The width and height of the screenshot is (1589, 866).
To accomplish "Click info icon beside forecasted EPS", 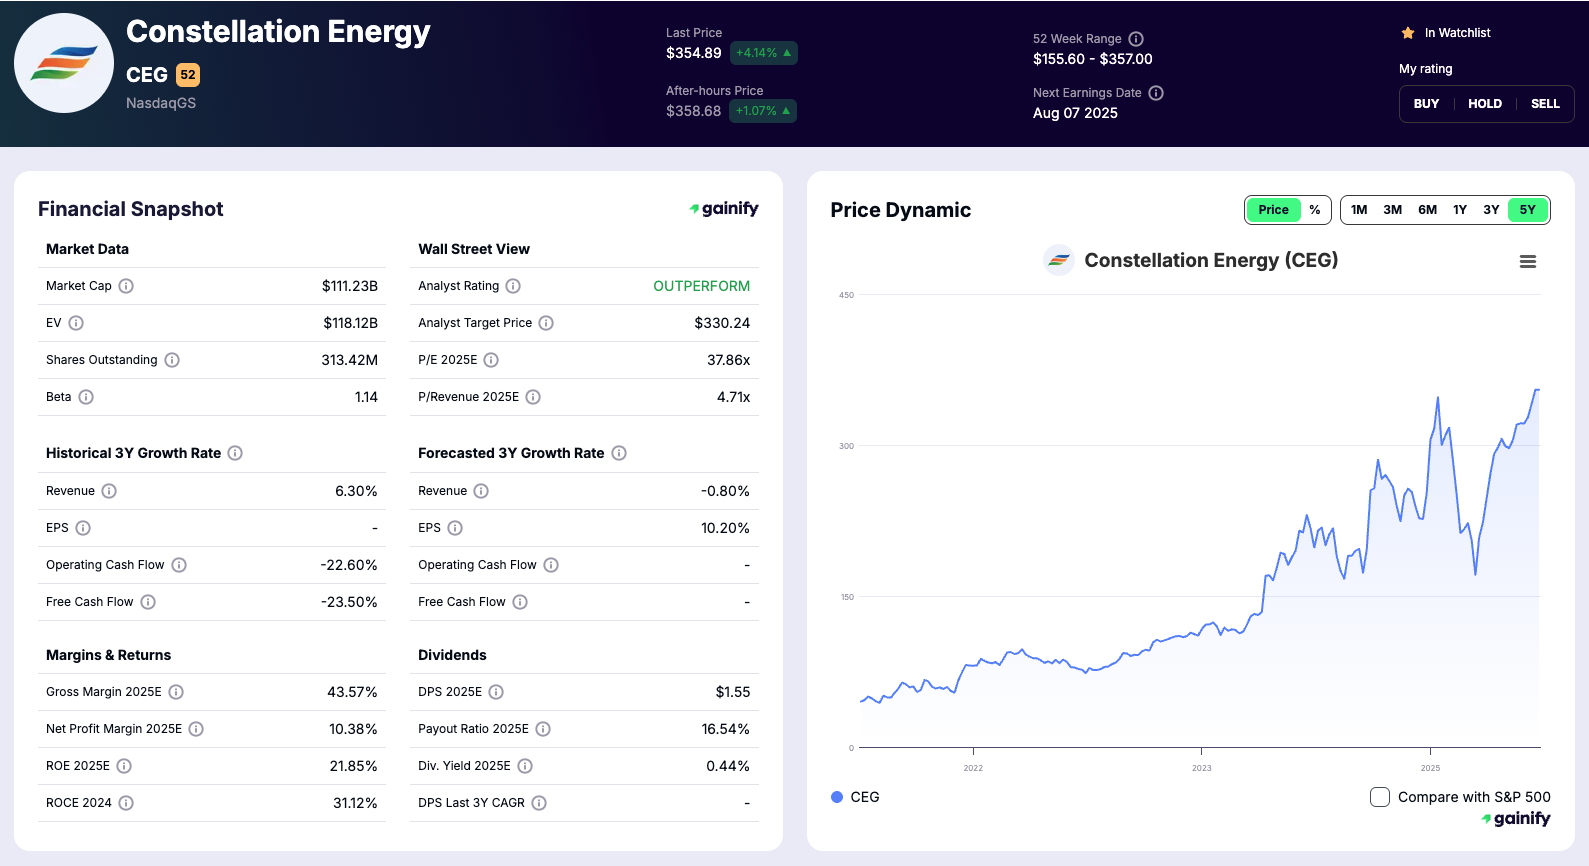I will 455,528.
